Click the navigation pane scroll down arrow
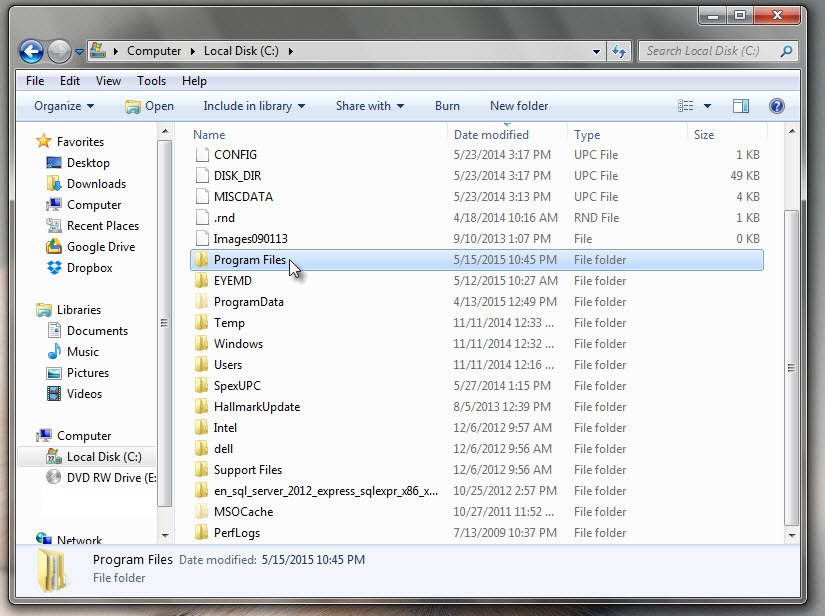 165,536
